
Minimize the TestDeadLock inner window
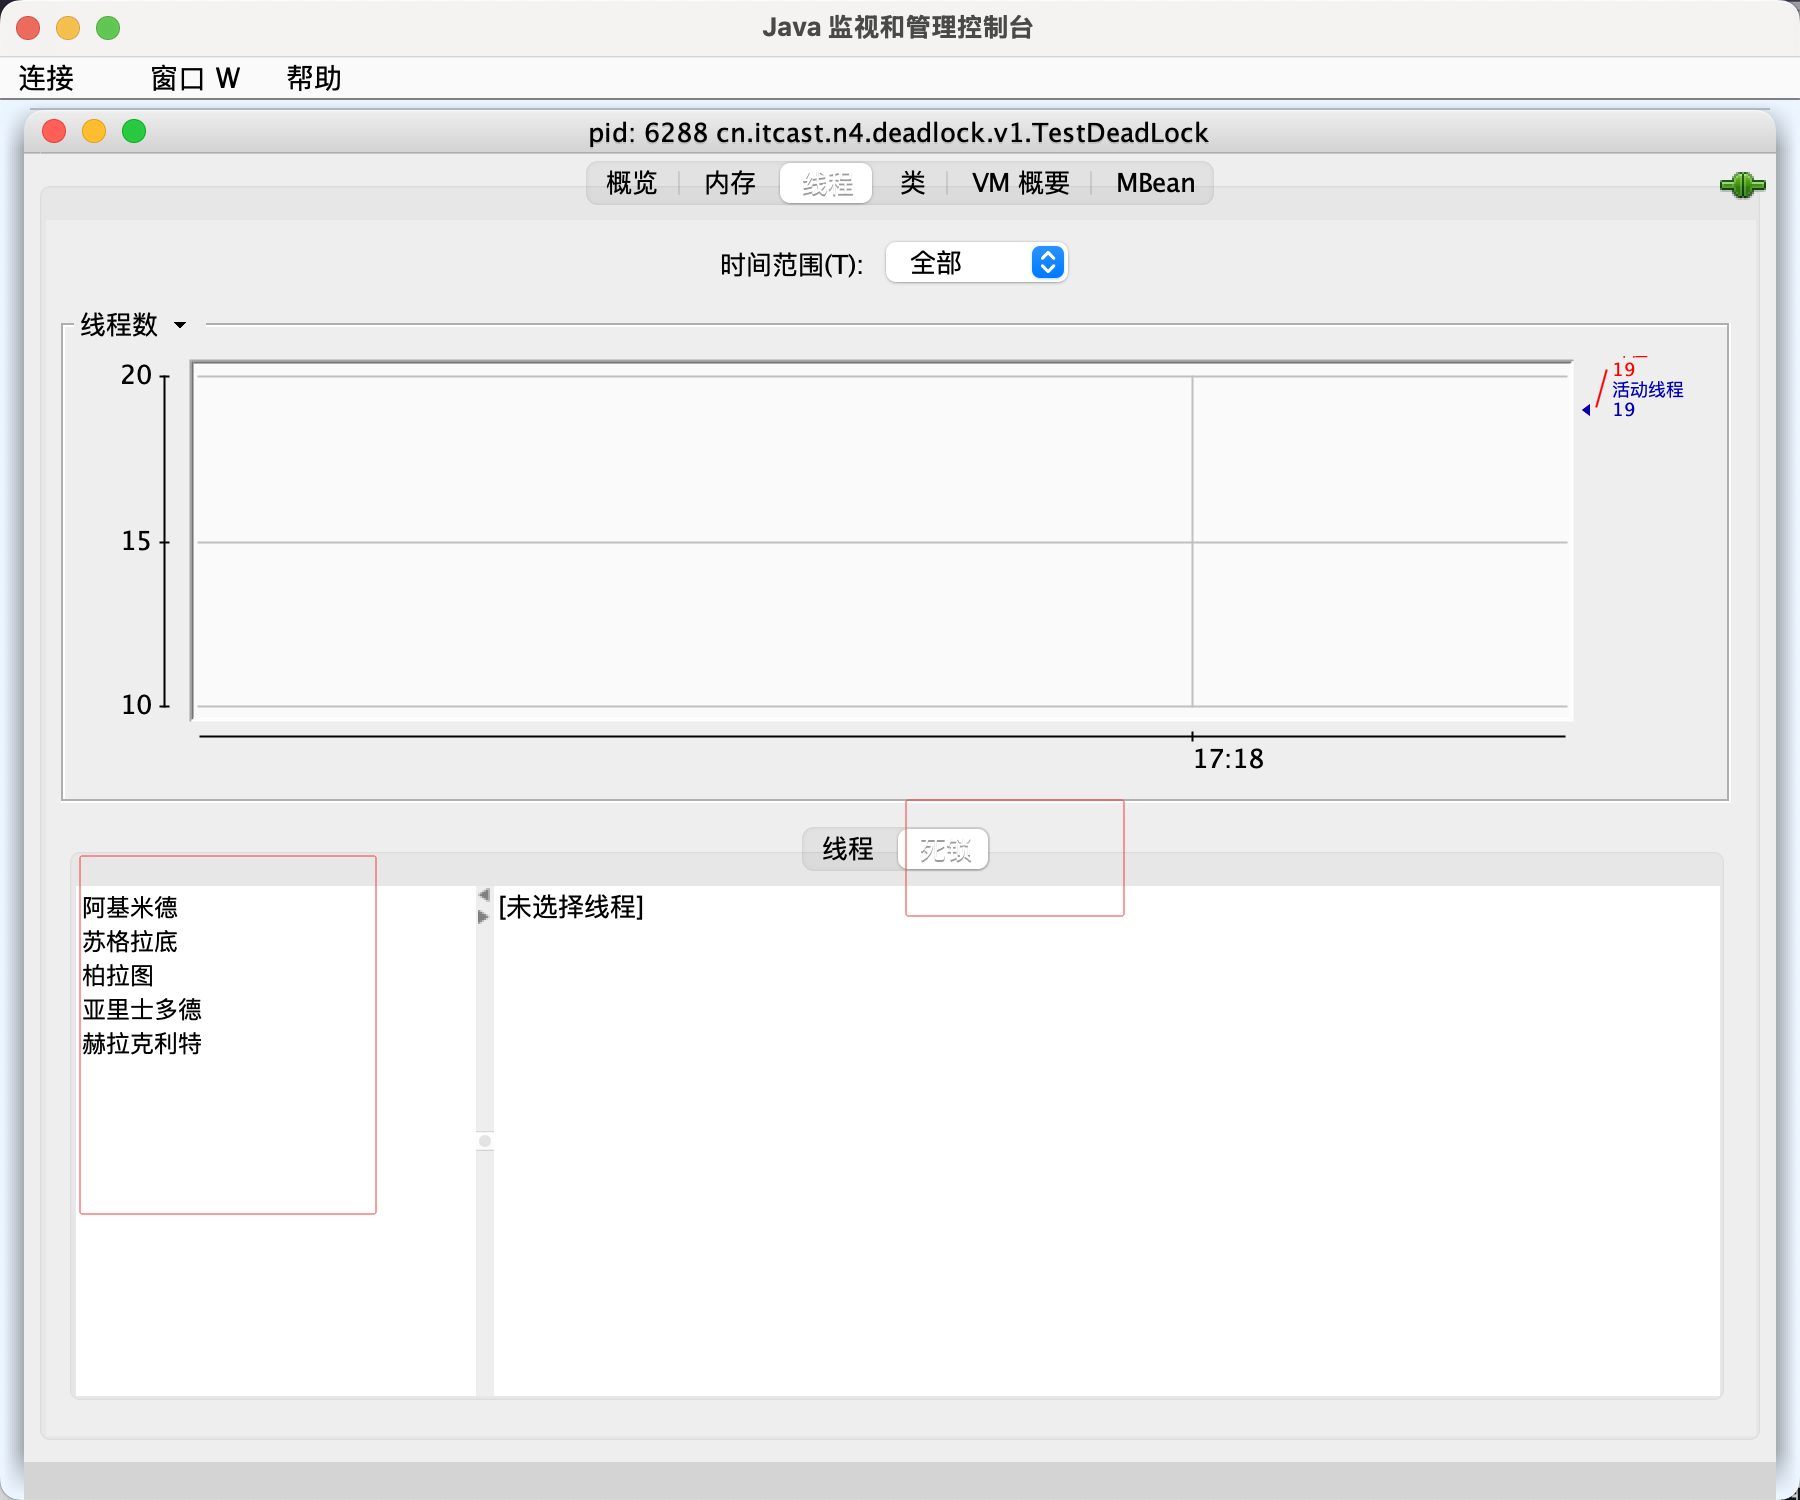tap(94, 132)
